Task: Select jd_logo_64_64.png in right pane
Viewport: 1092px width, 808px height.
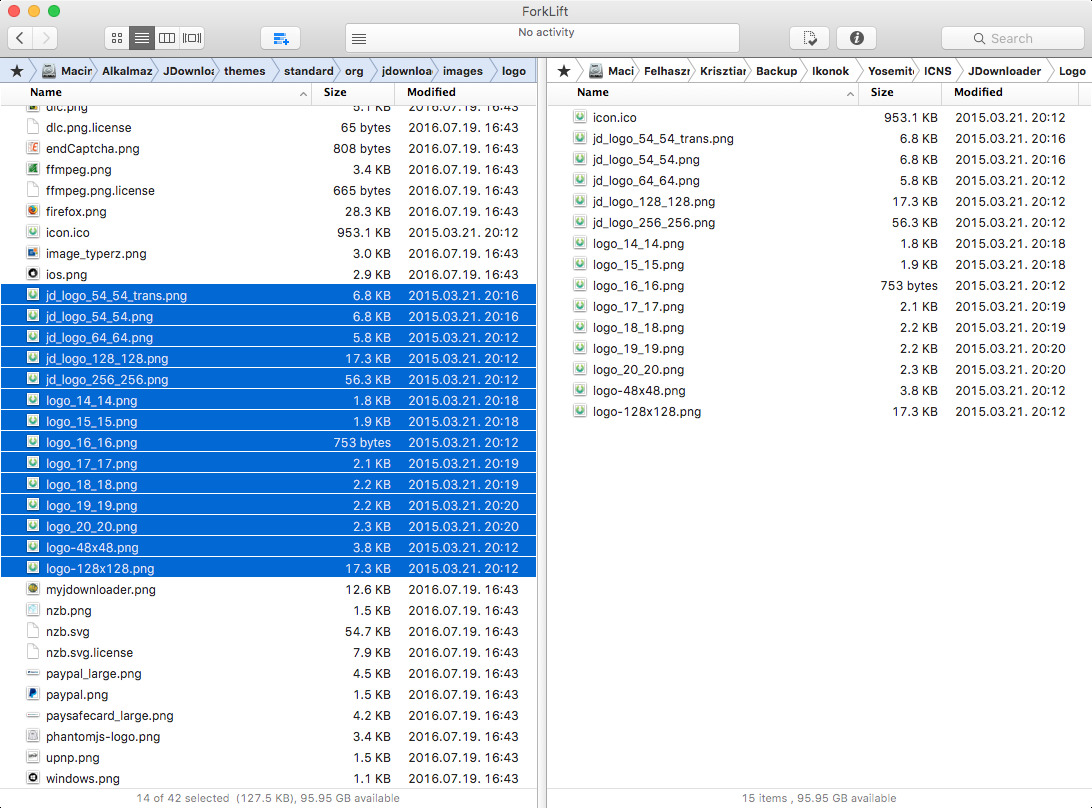Action: 820,180
